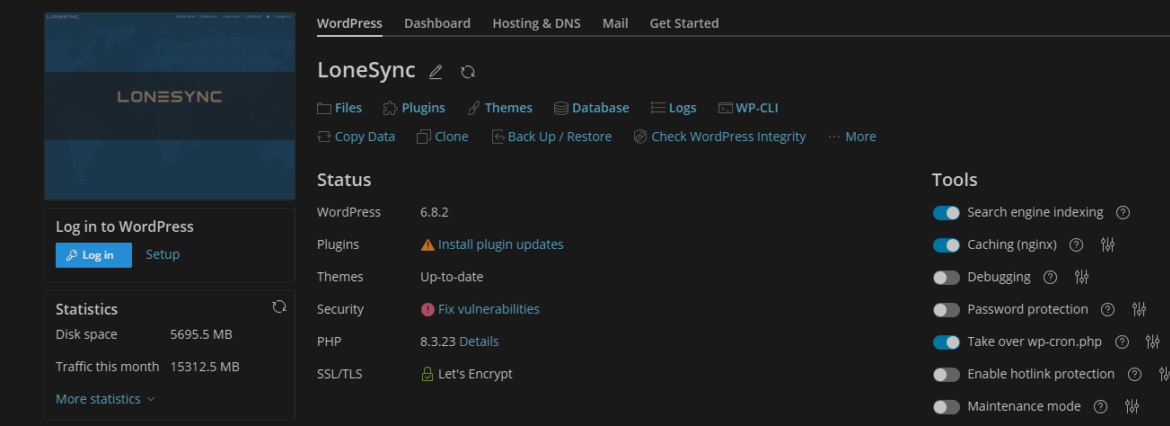Click help icon for Take over wp-cron.php

point(1121,342)
